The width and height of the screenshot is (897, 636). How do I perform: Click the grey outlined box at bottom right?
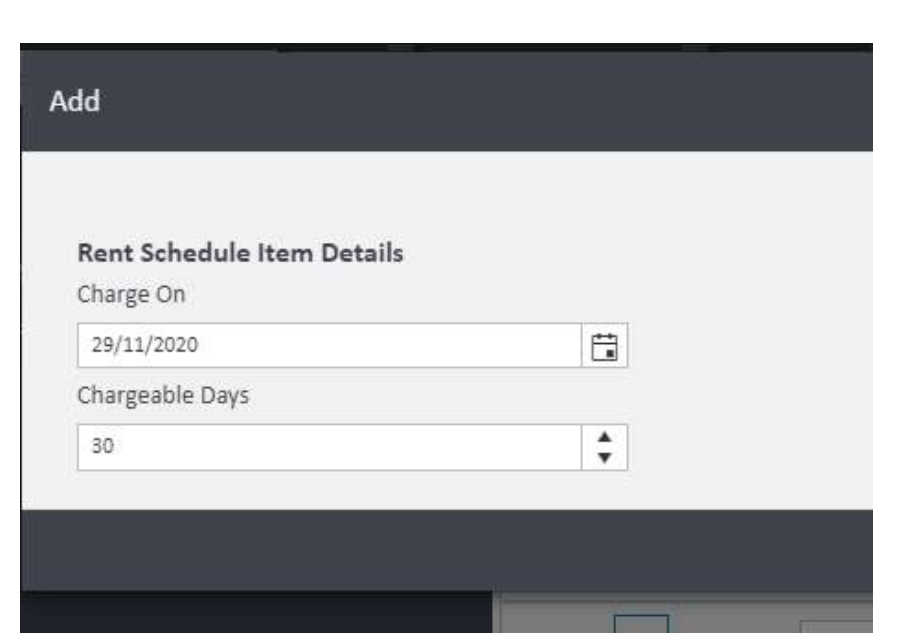(x=834, y=629)
